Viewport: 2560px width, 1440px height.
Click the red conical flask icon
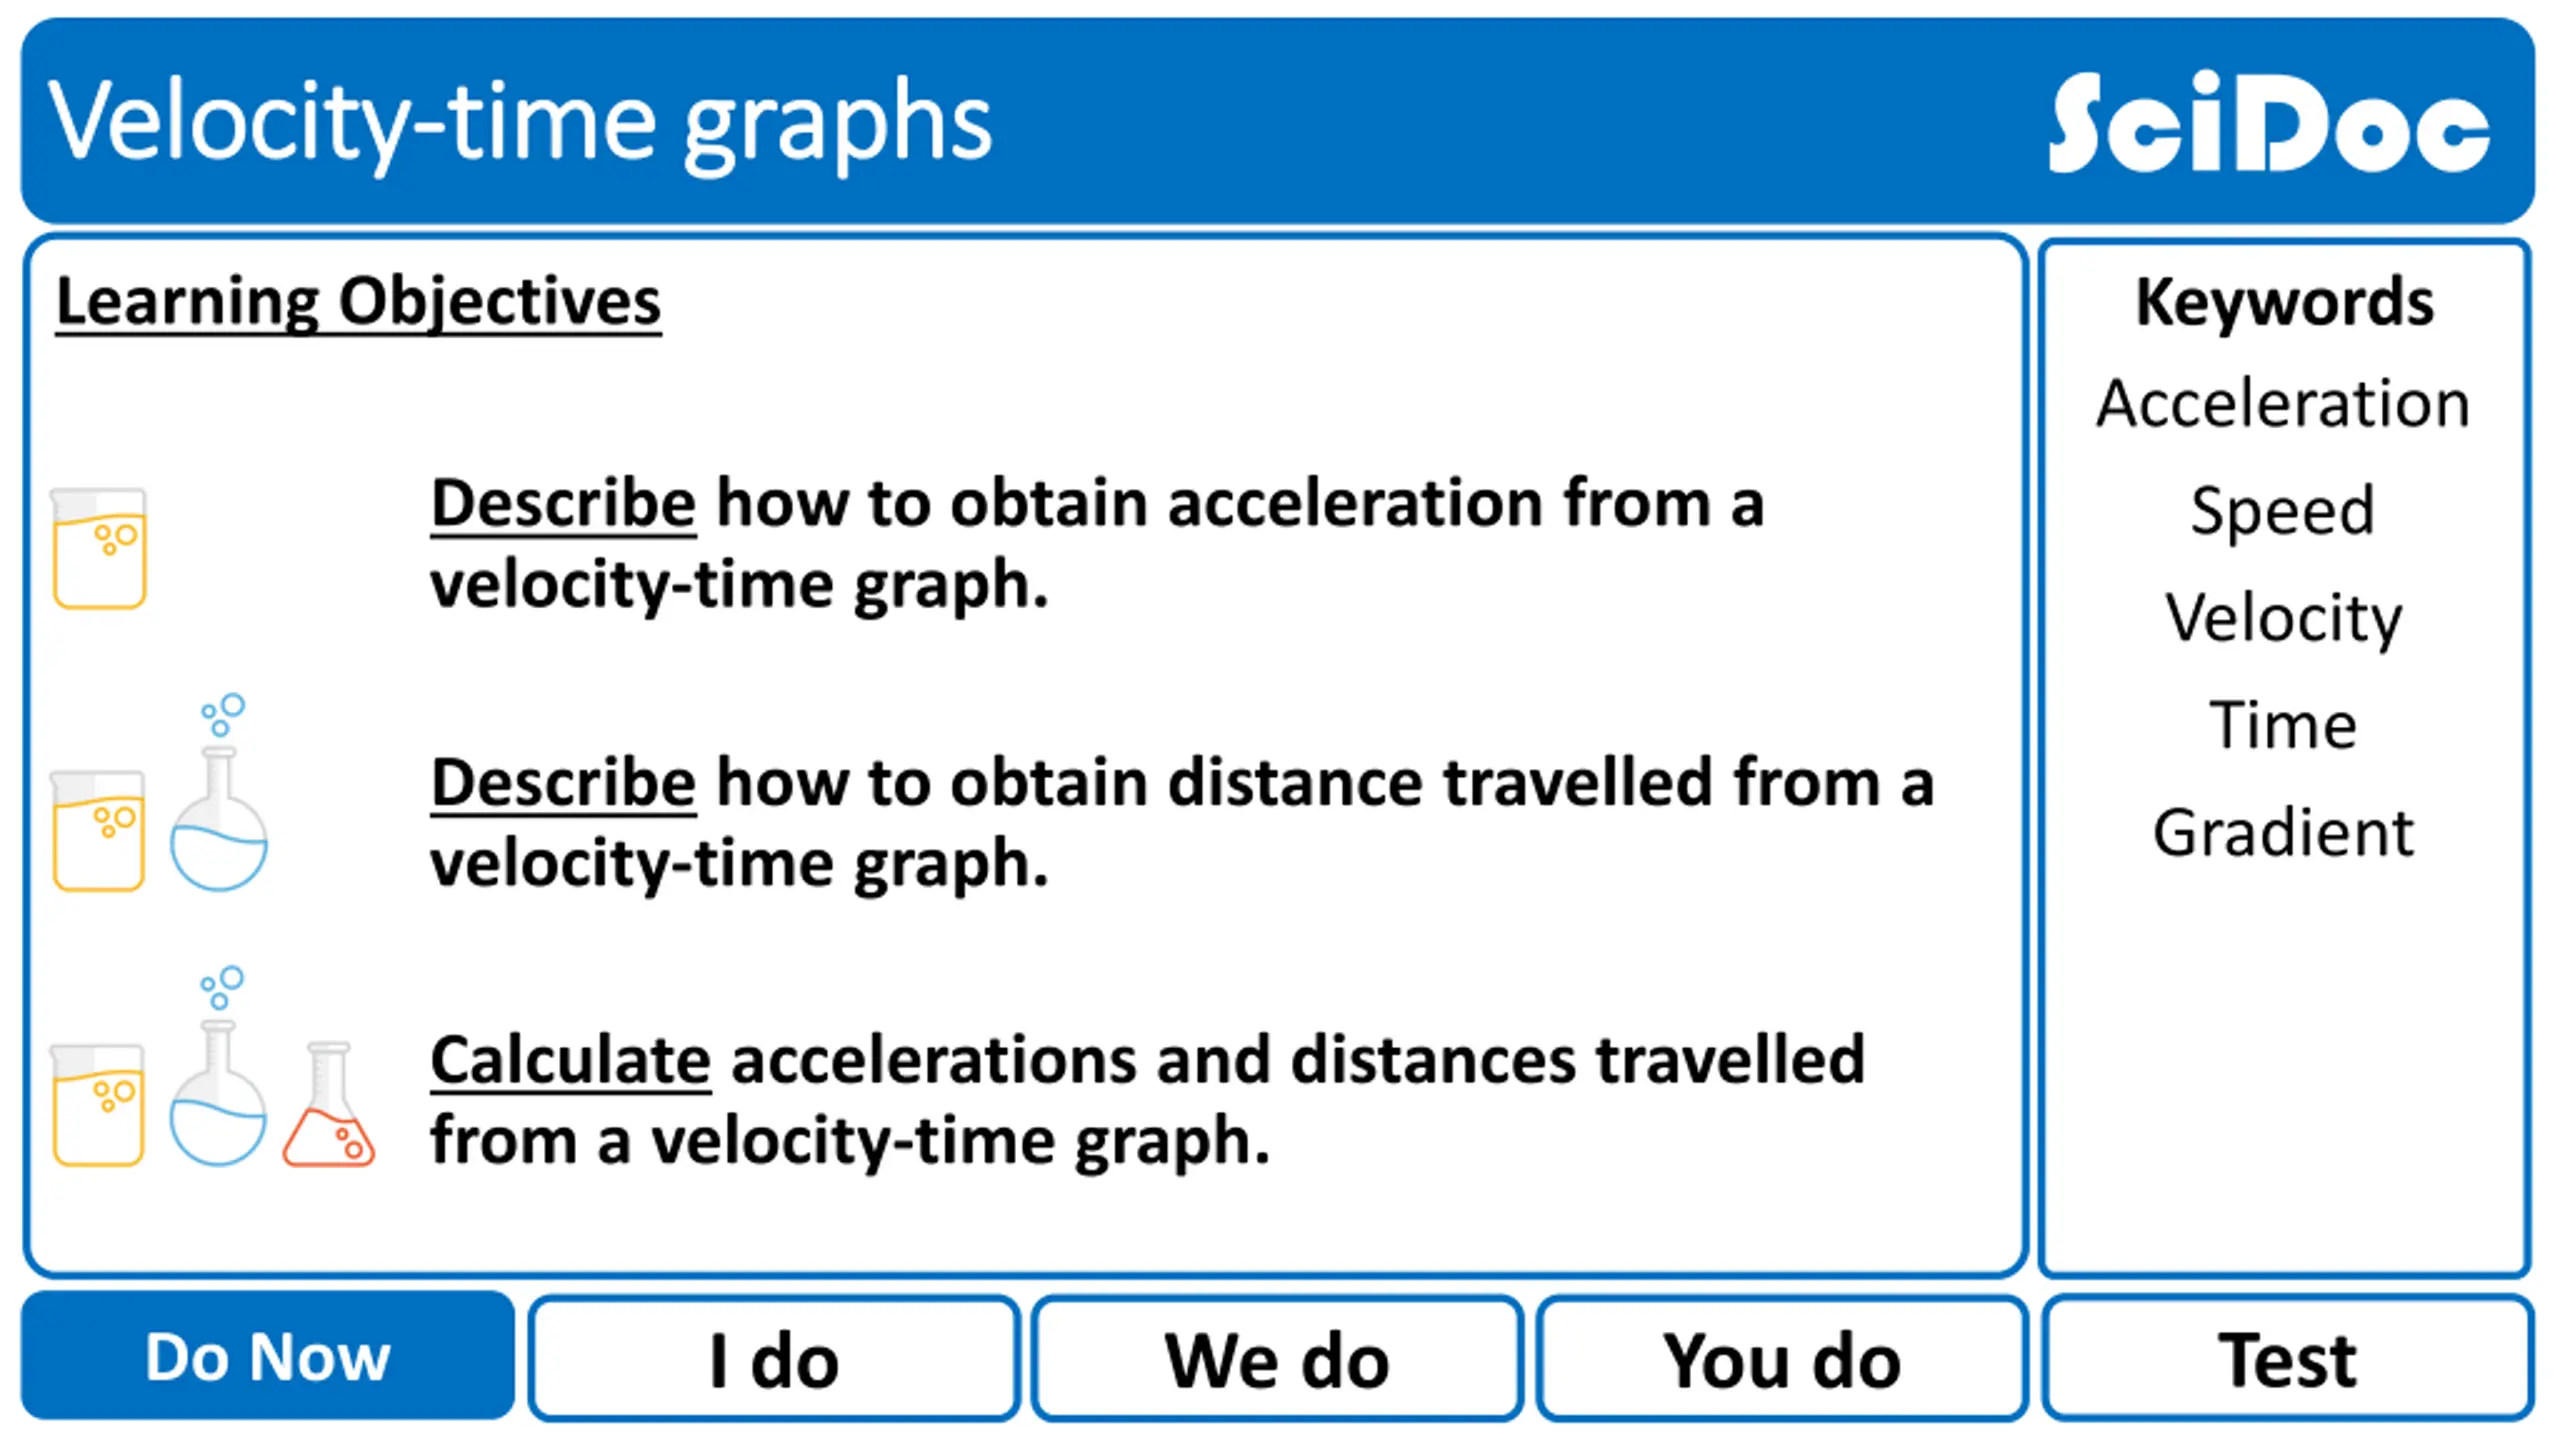(328, 1105)
